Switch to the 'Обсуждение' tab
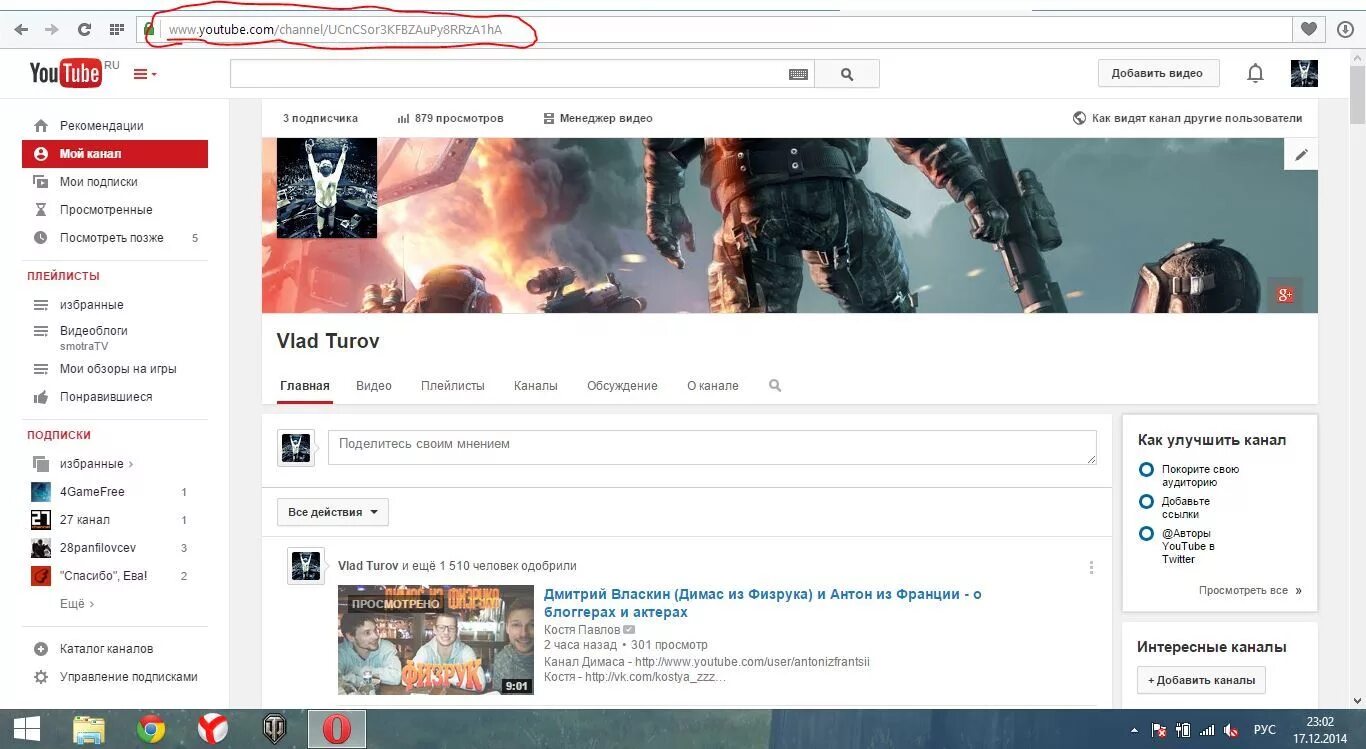 tap(622, 386)
